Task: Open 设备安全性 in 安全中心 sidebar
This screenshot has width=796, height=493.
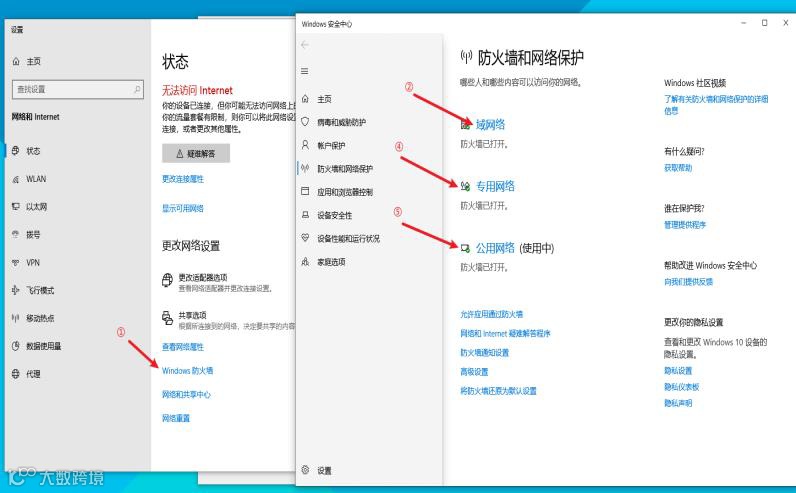Action: point(335,215)
